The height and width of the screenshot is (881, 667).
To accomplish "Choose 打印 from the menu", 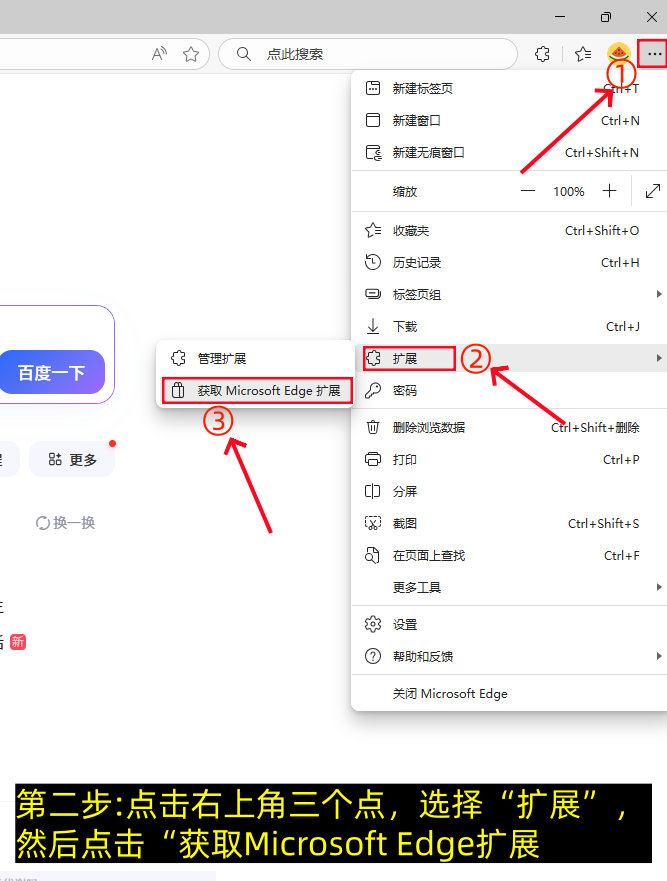I will coord(509,460).
